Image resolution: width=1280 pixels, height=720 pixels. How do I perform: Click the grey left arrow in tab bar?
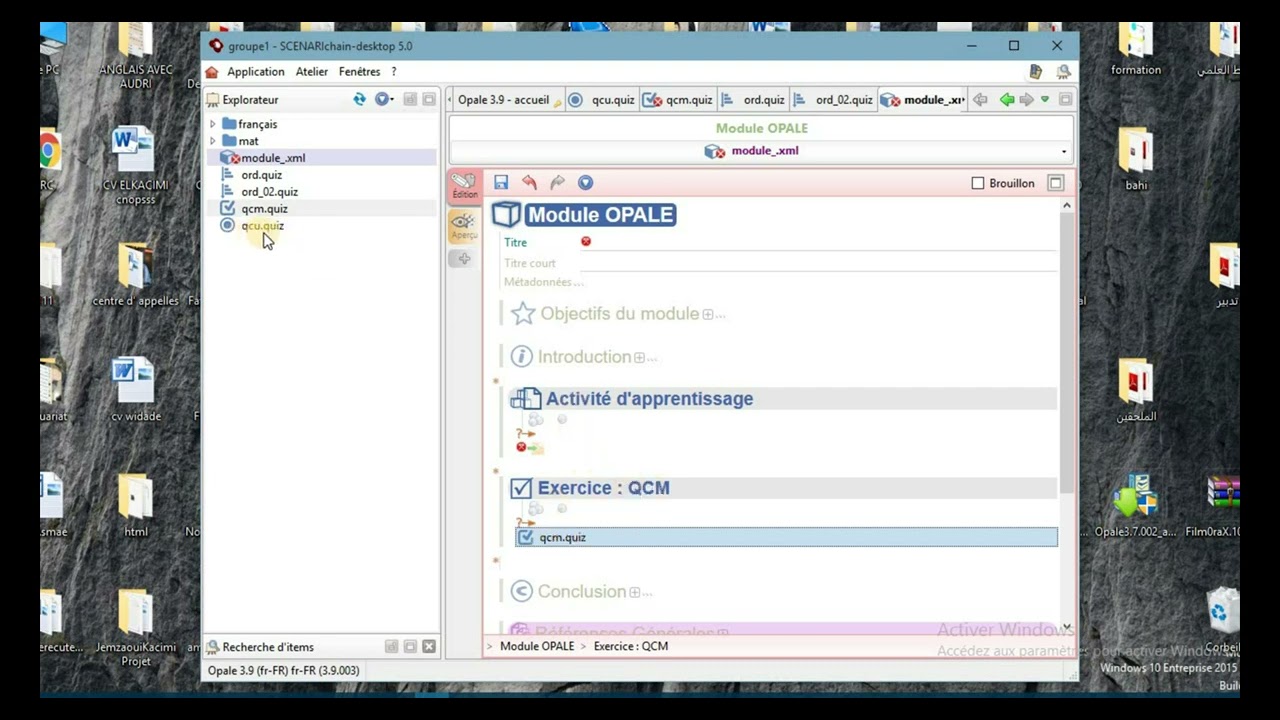[x=980, y=99]
